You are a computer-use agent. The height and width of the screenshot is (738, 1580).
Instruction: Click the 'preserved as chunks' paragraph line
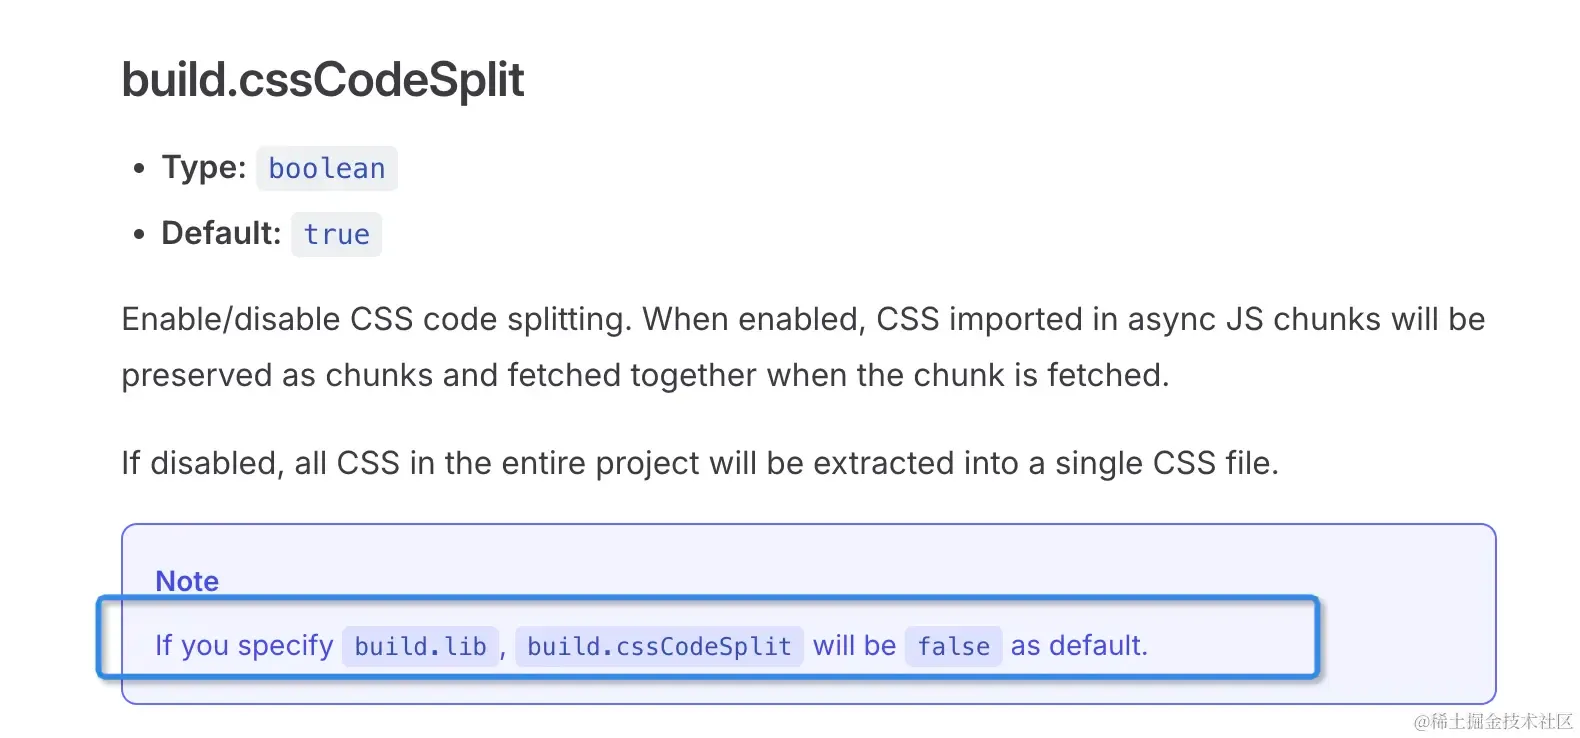(645, 375)
